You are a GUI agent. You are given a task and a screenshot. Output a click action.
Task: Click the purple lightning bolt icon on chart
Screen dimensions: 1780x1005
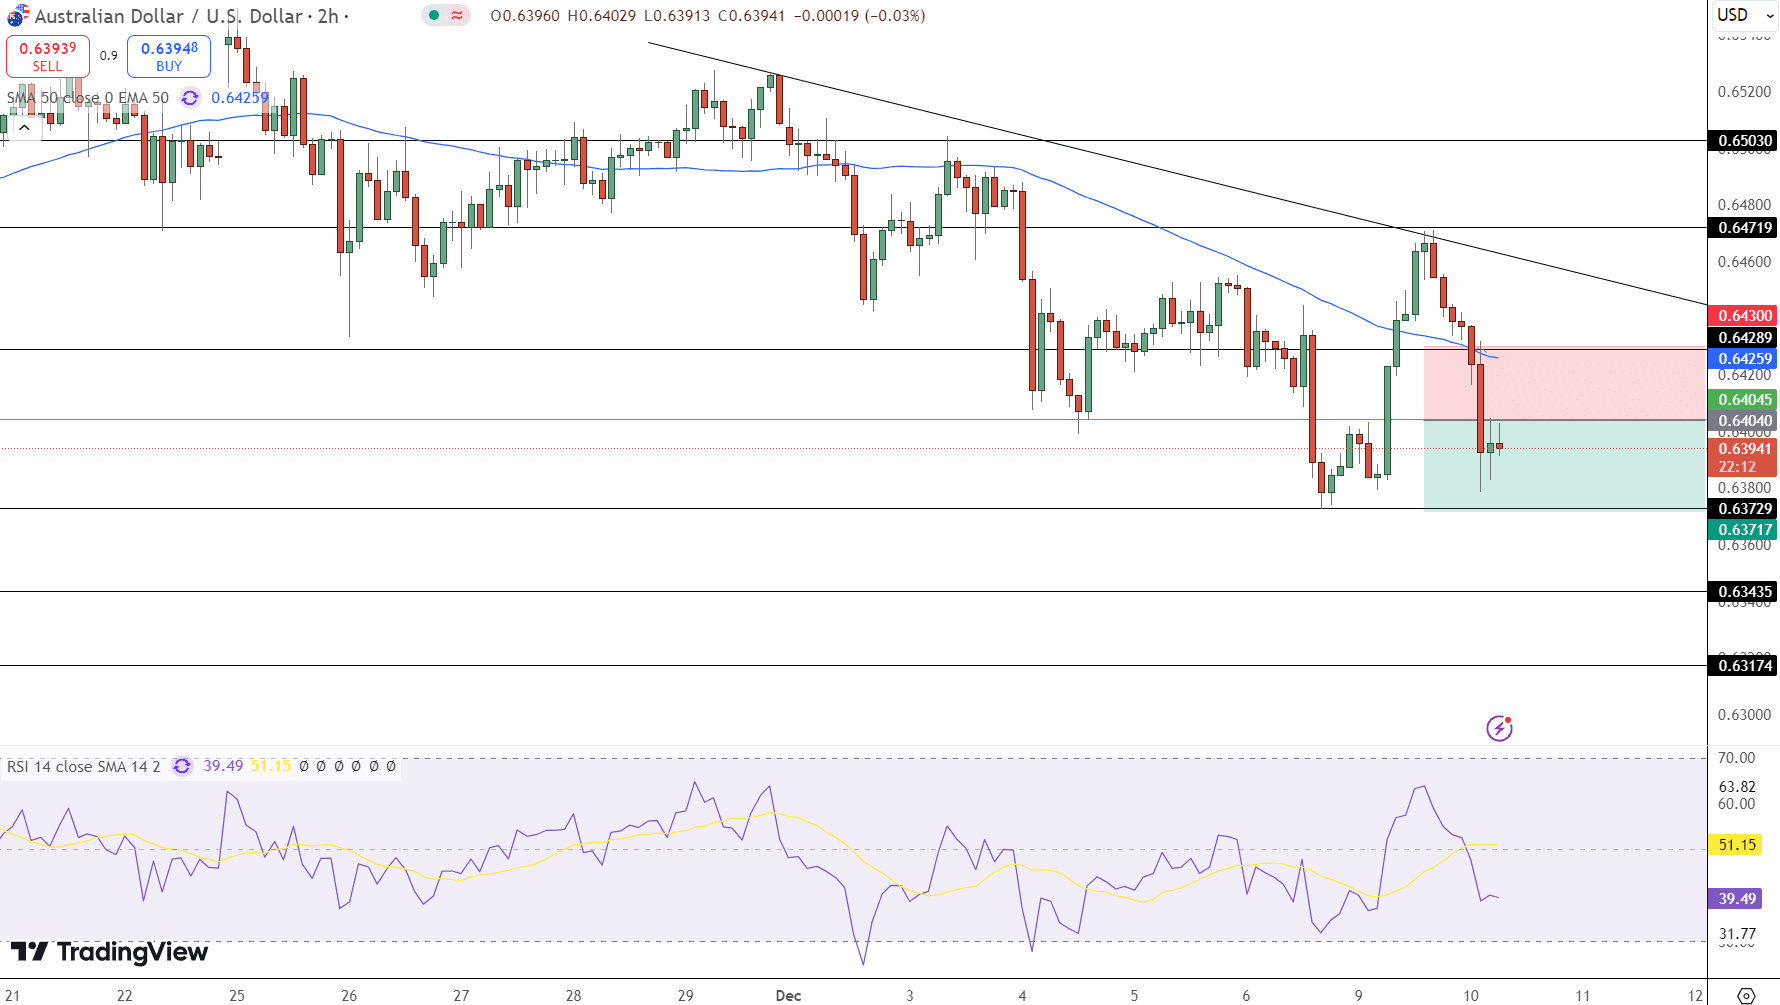tap(1499, 728)
